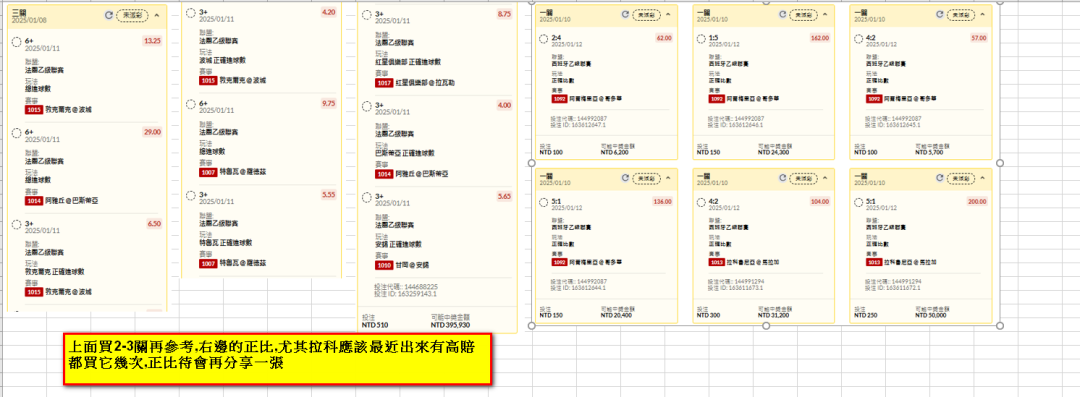
Task: Click refresh icon on the 200.00 odds slip
Action: pos(938,178)
